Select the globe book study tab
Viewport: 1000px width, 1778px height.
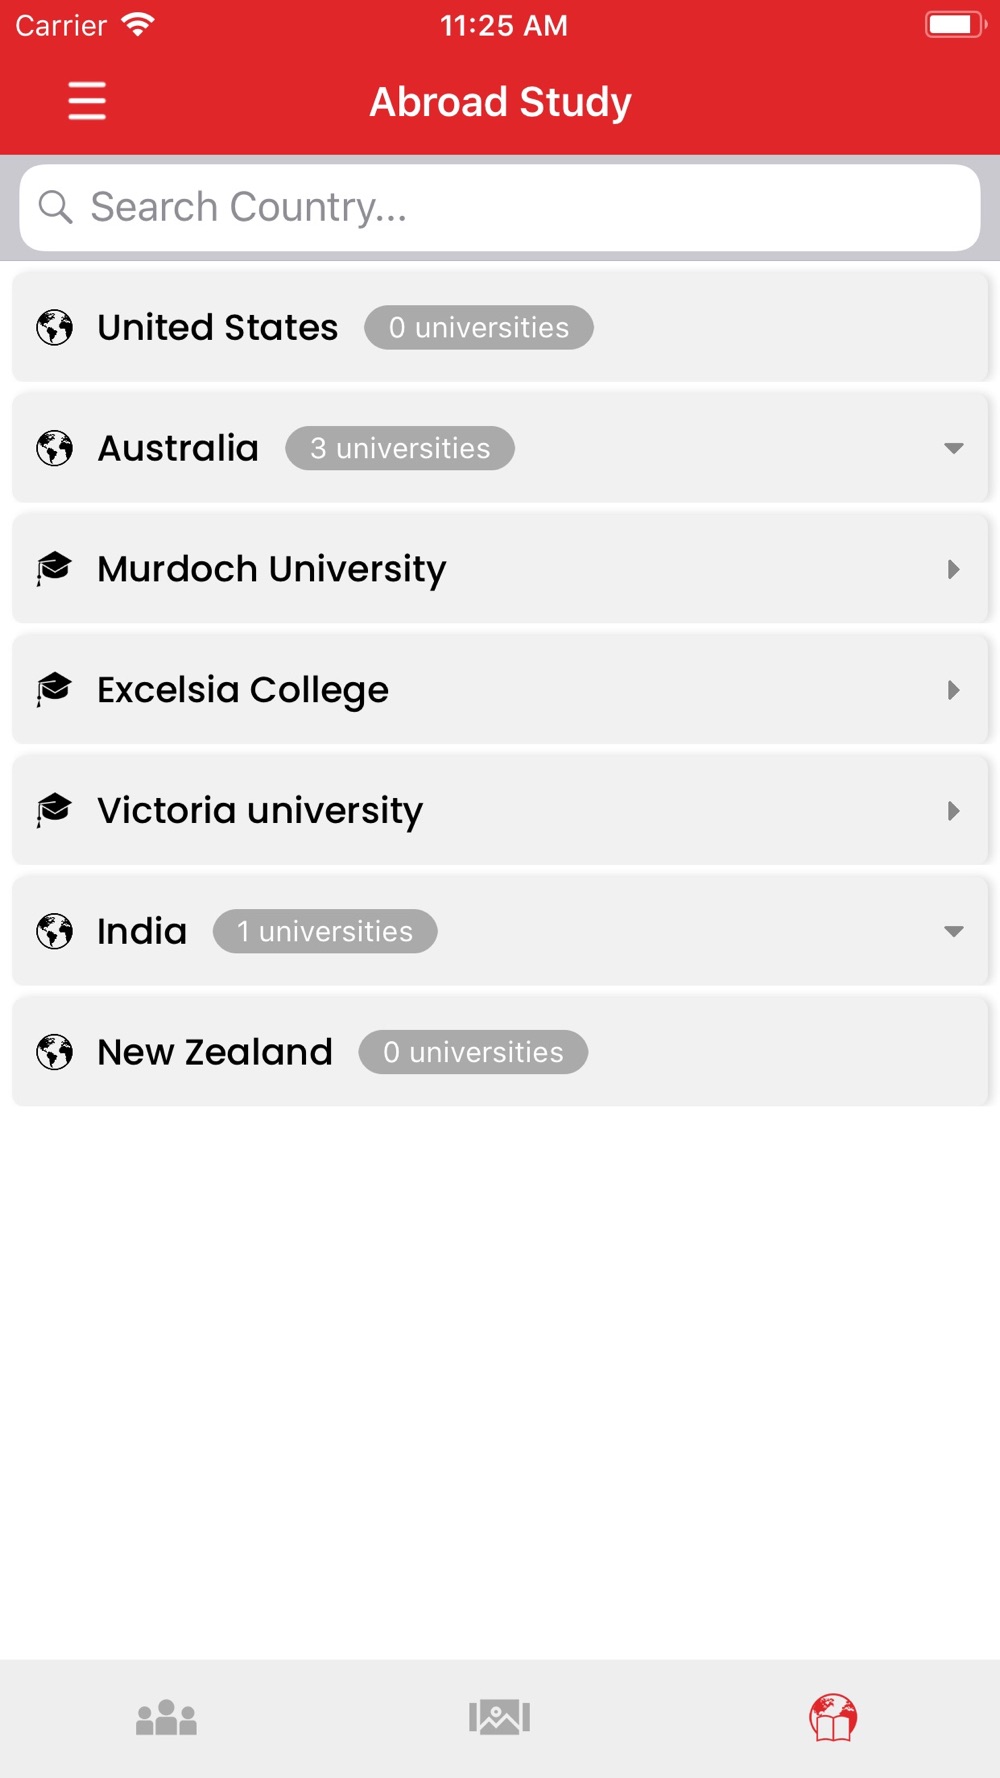click(x=833, y=1717)
